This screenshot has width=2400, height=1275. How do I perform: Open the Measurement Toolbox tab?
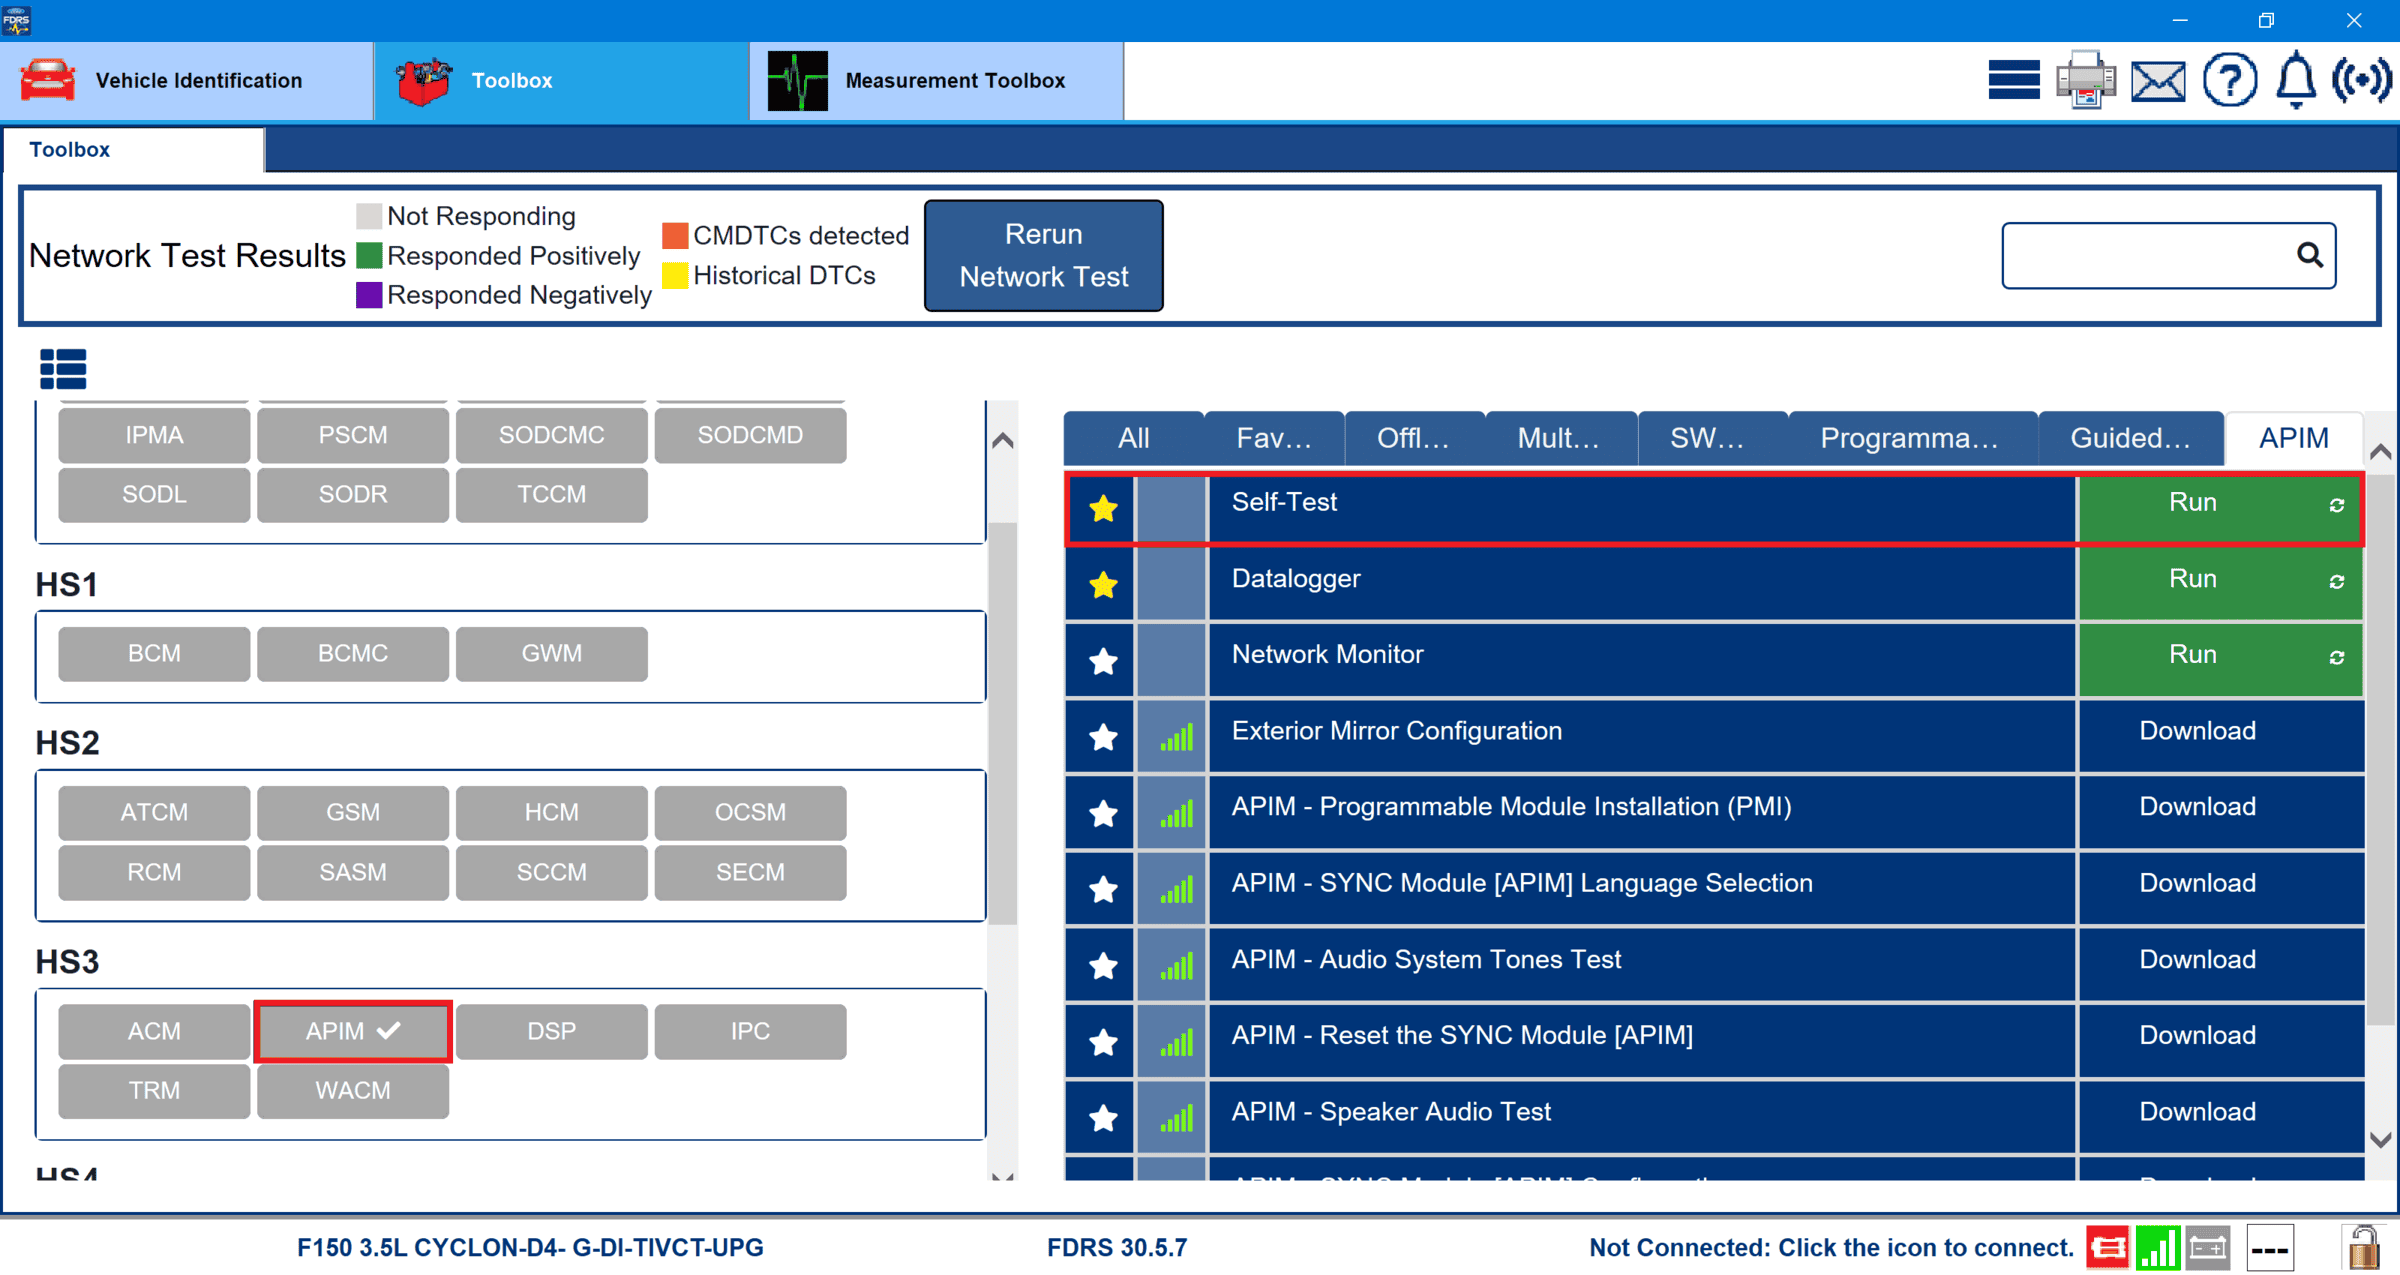click(937, 81)
